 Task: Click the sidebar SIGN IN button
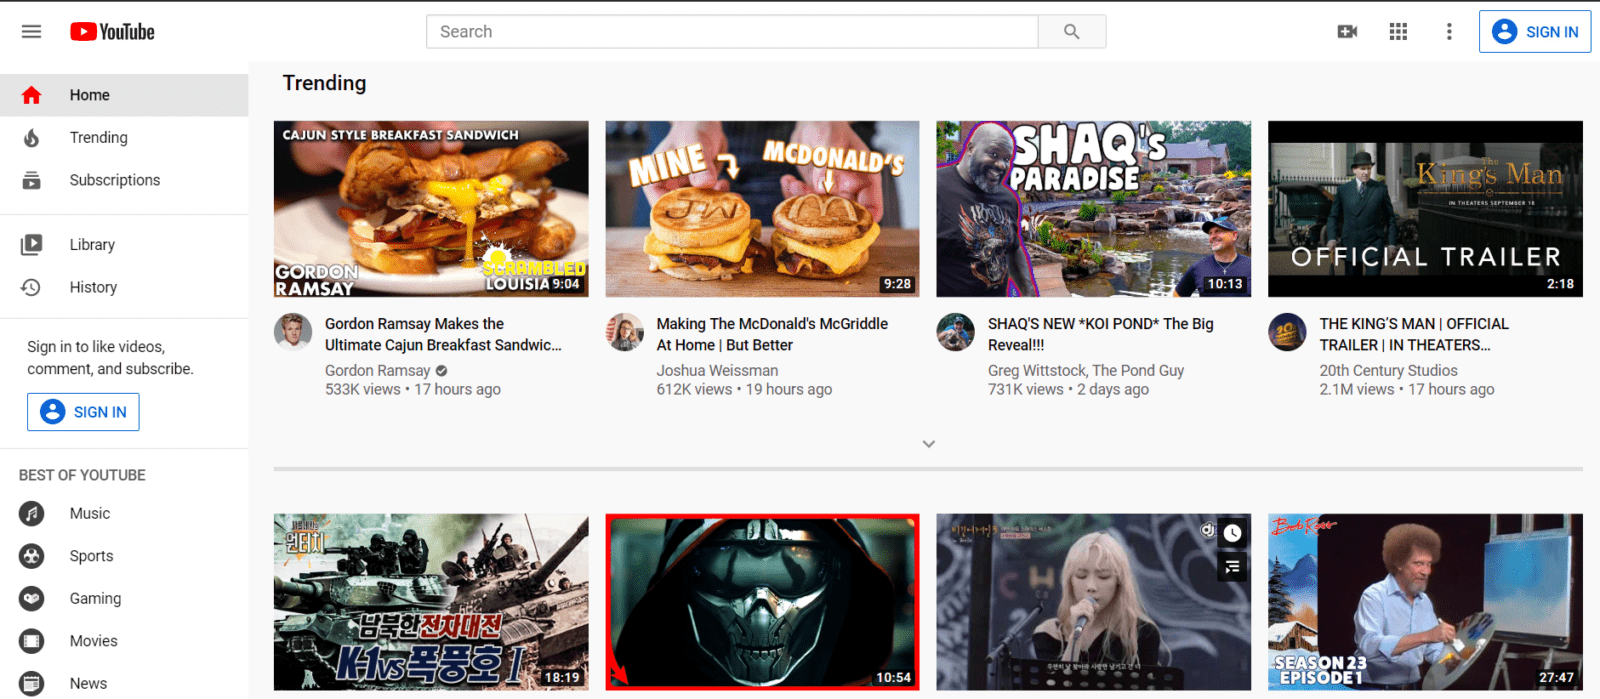click(x=83, y=412)
